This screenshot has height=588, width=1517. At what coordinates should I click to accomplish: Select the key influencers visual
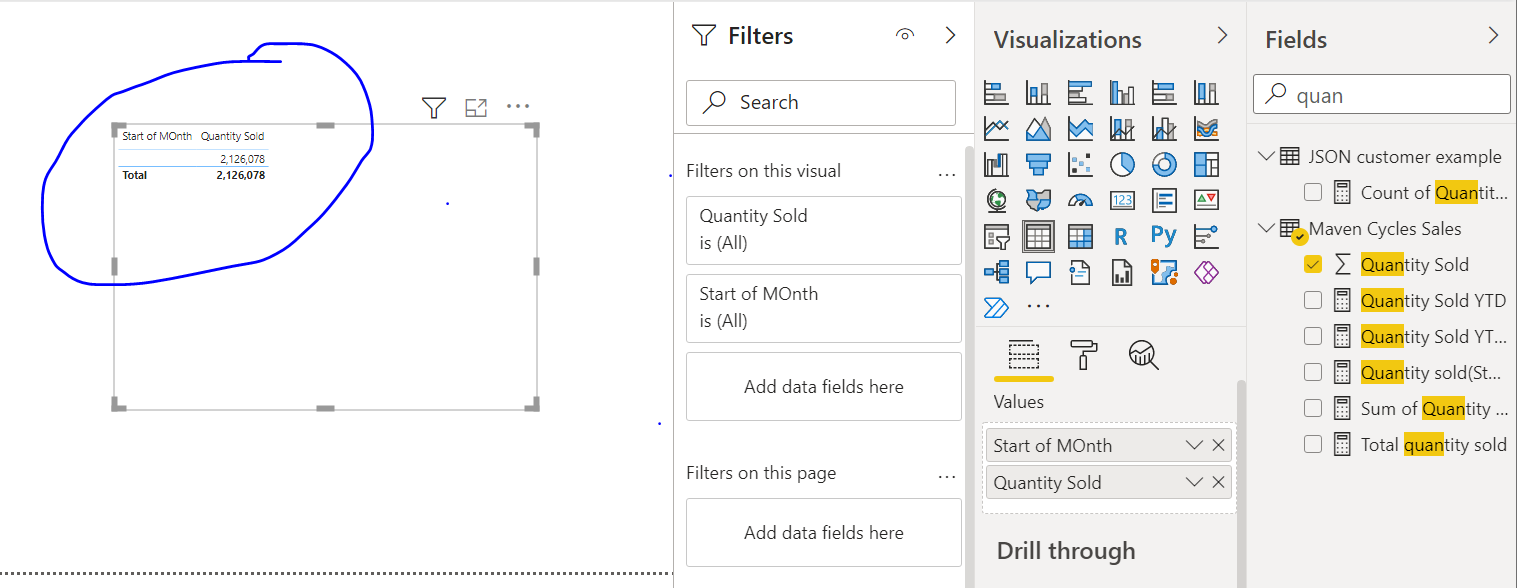click(1207, 236)
